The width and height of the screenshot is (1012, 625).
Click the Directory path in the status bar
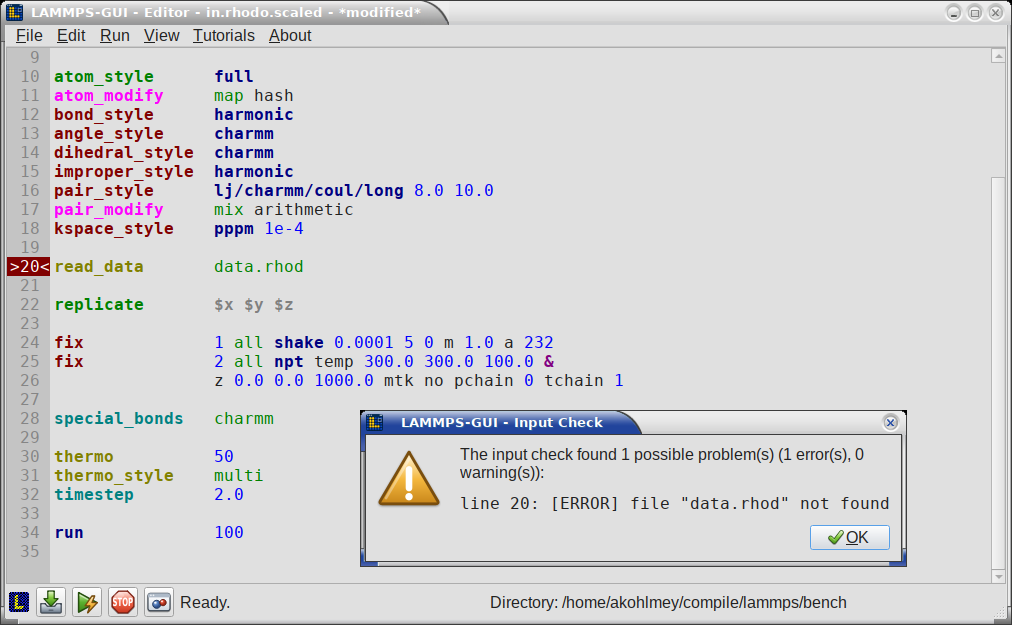[x=668, y=602]
